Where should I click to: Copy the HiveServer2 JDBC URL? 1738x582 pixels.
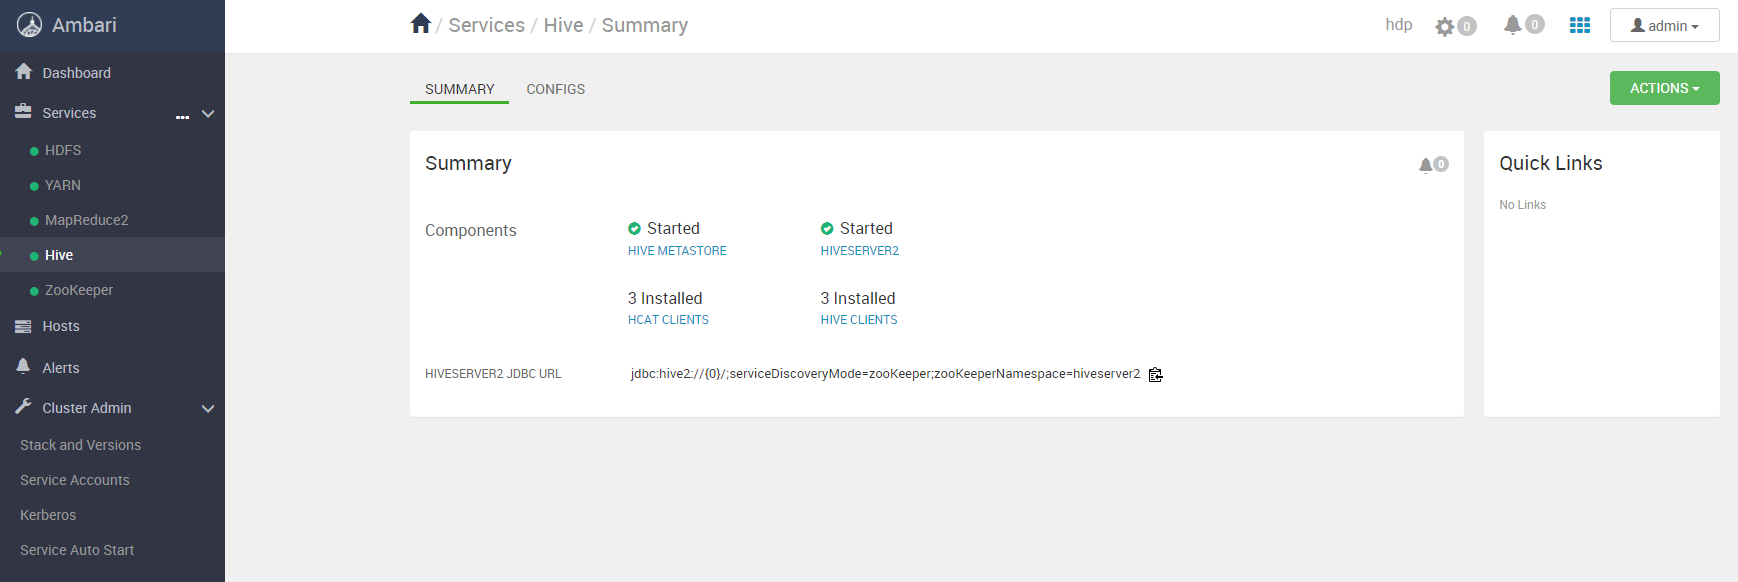pos(1155,375)
